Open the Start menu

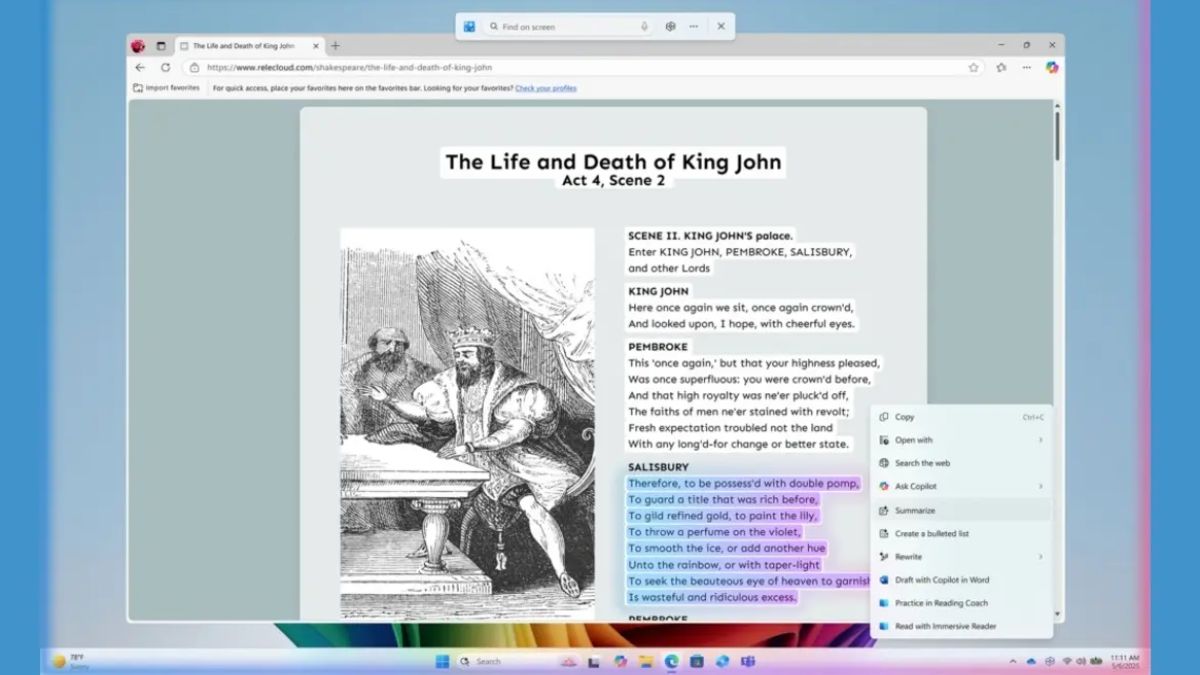click(443, 661)
